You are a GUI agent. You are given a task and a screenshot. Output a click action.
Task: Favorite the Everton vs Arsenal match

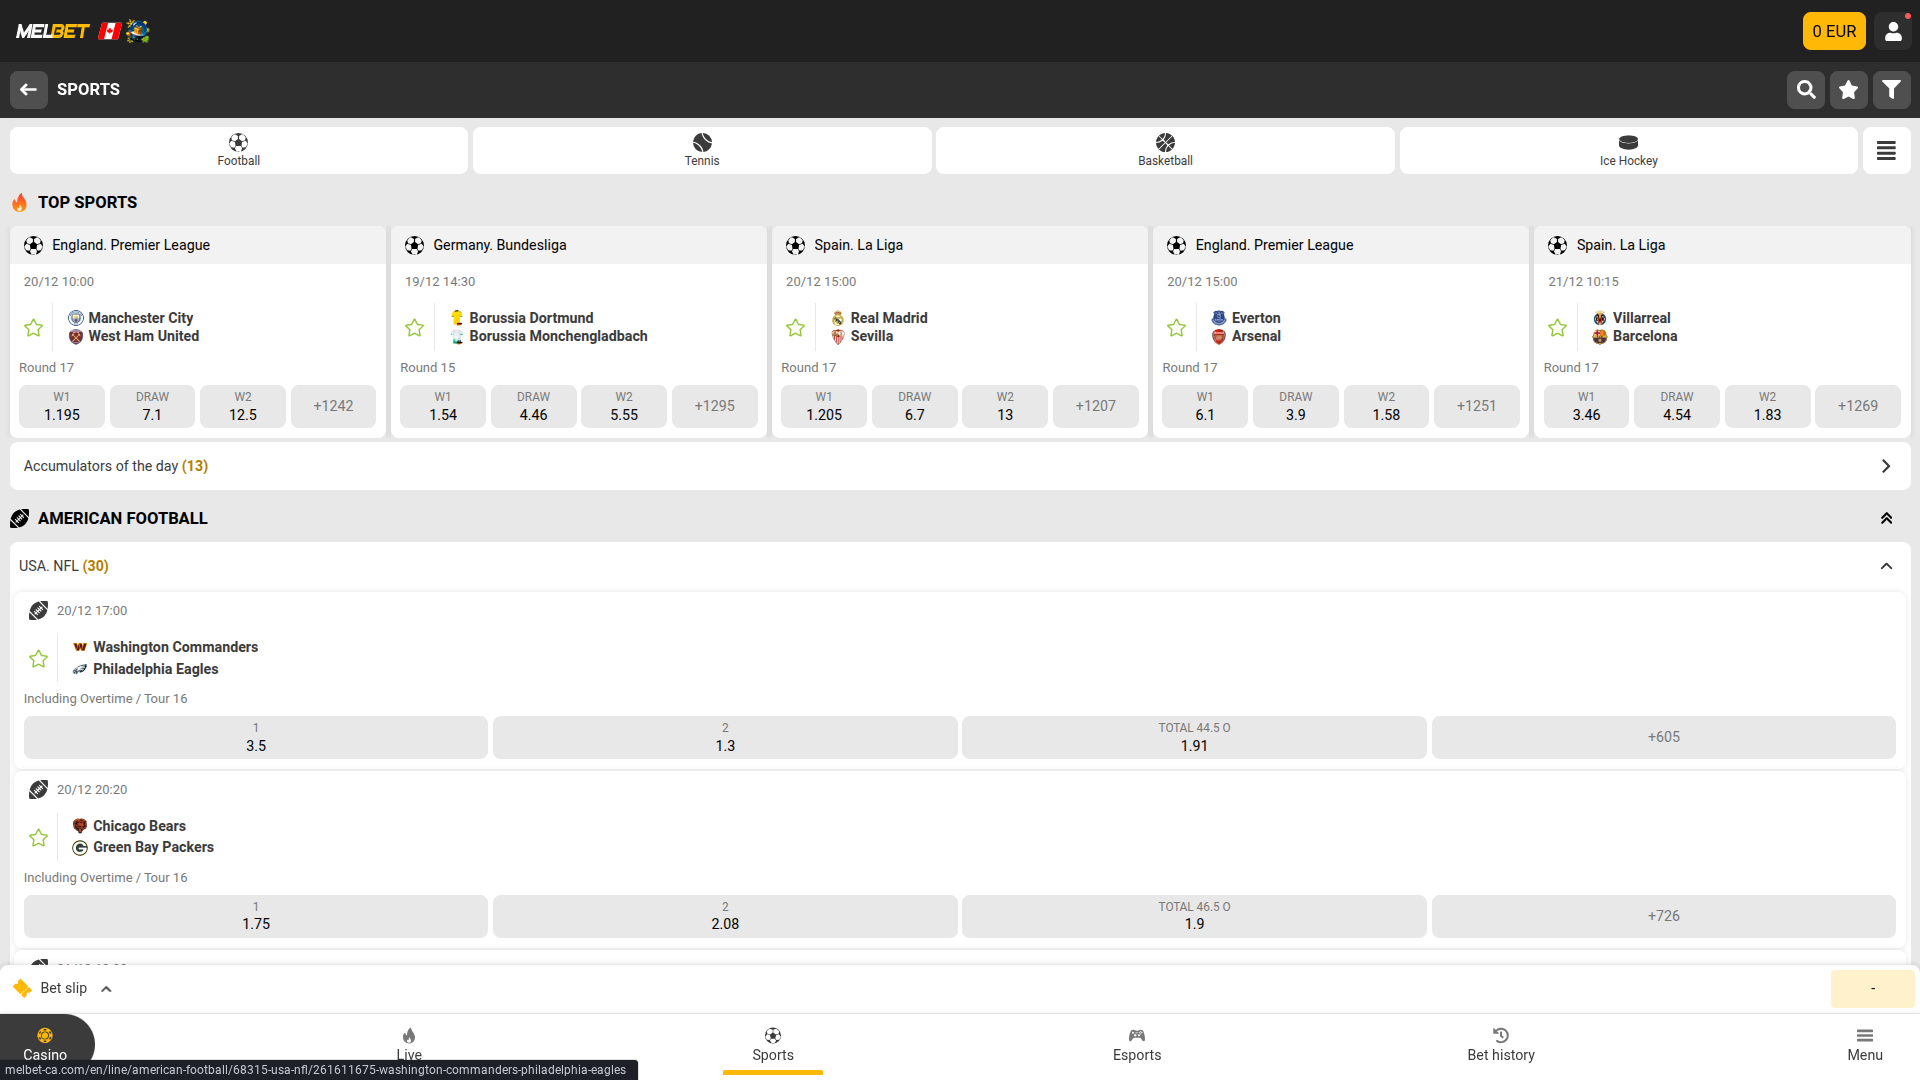pyautogui.click(x=1176, y=327)
